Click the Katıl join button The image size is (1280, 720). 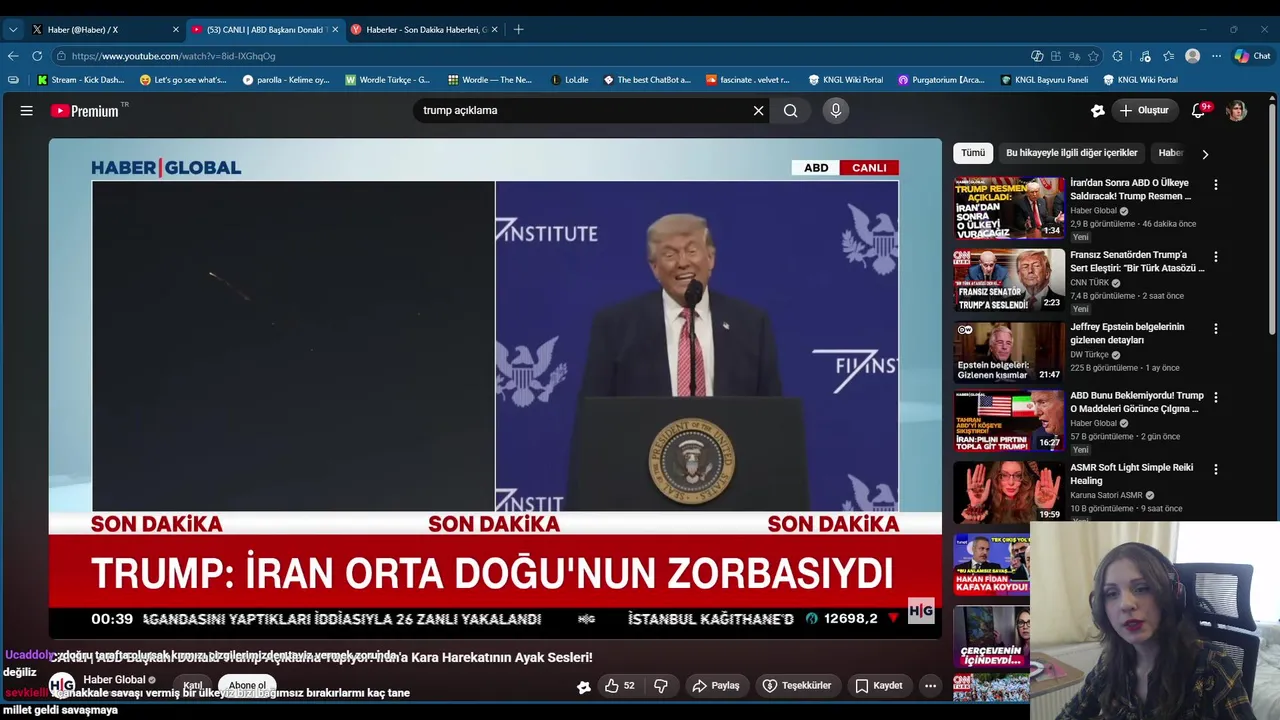(x=193, y=686)
